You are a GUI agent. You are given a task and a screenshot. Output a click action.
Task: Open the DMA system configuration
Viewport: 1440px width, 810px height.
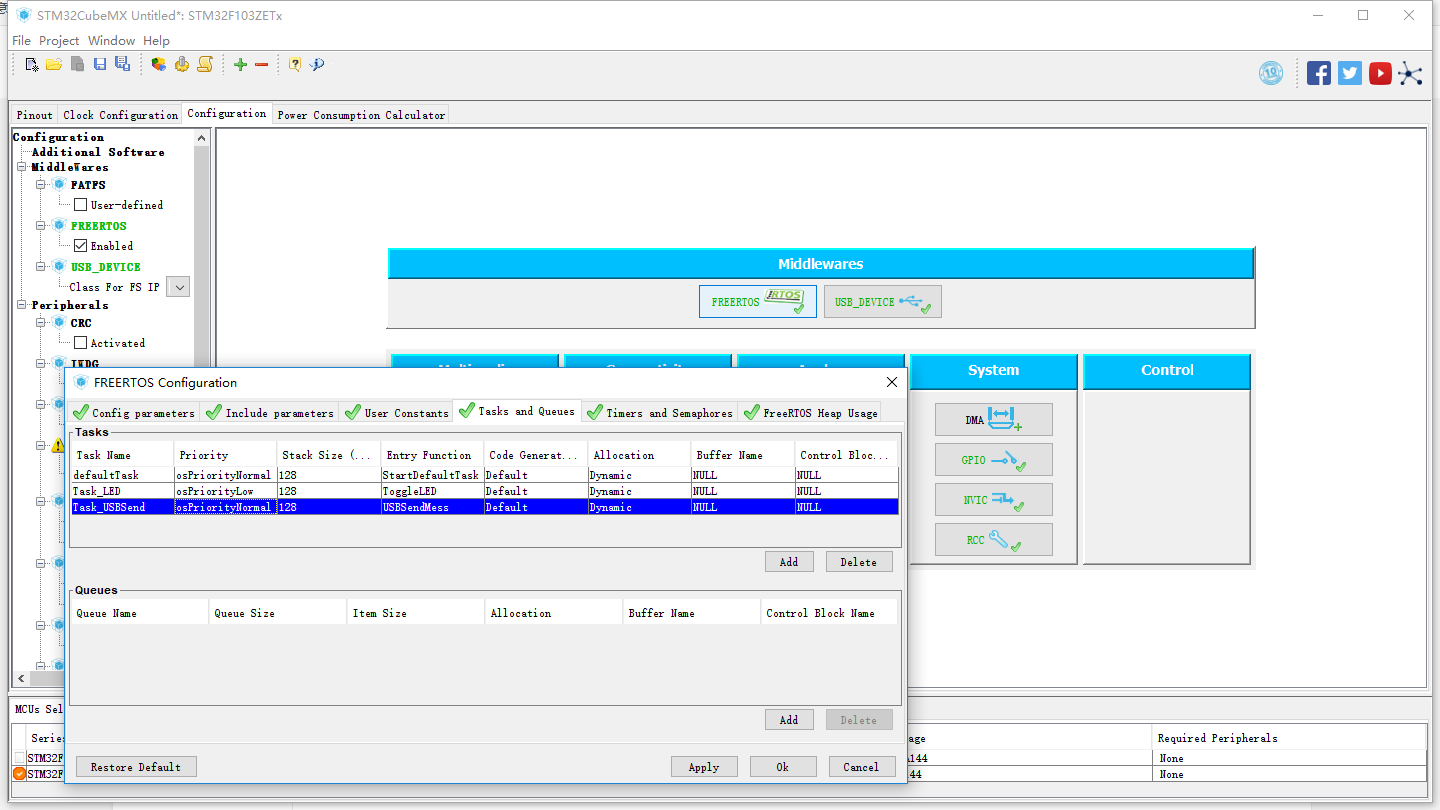click(x=994, y=420)
